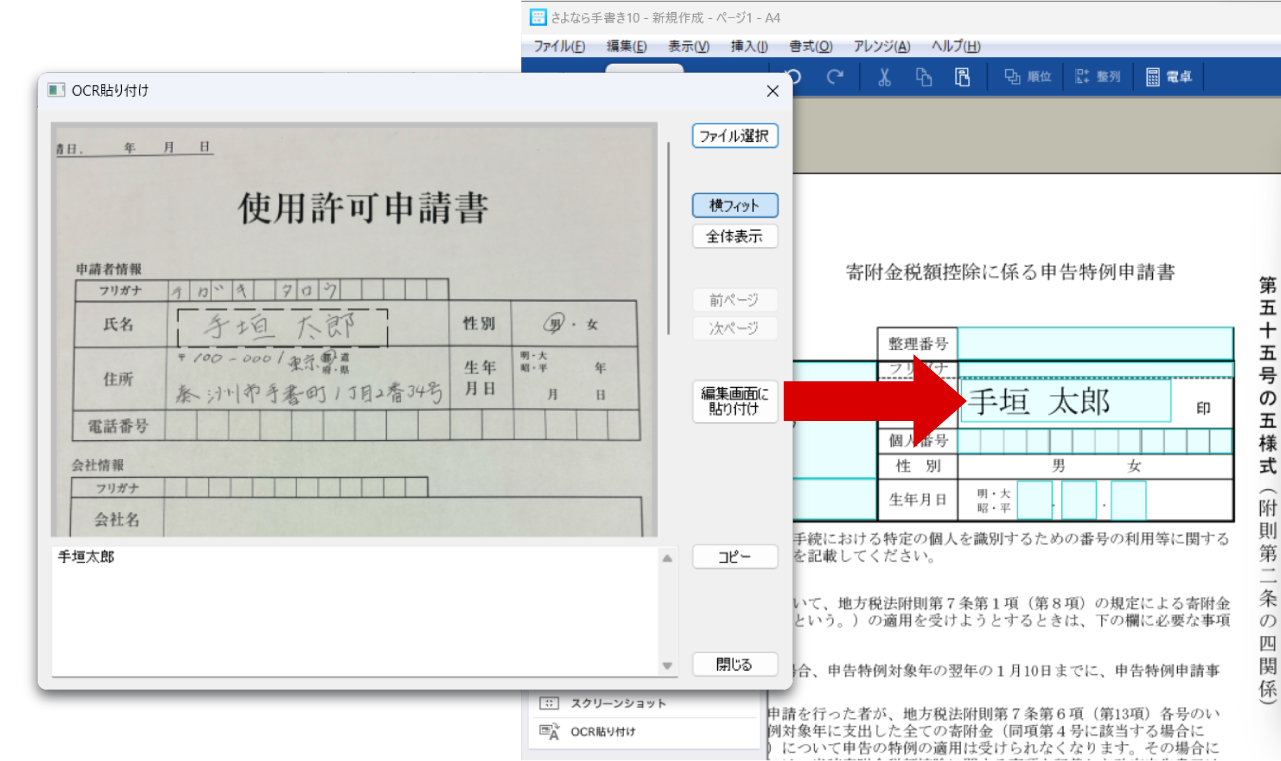Switch to 全体表示 full page view
The height and width of the screenshot is (761, 1281).
(x=734, y=236)
